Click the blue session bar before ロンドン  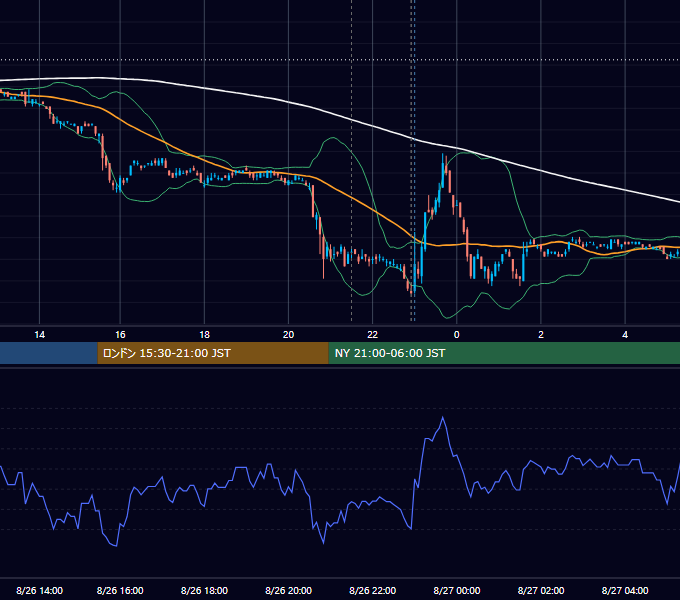pyautogui.click(x=49, y=353)
